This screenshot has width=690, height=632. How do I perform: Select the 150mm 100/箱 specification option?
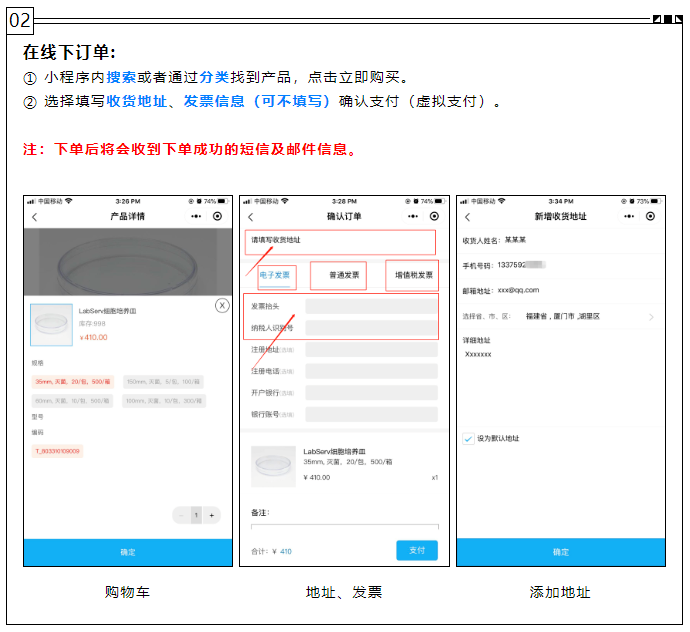point(164,382)
